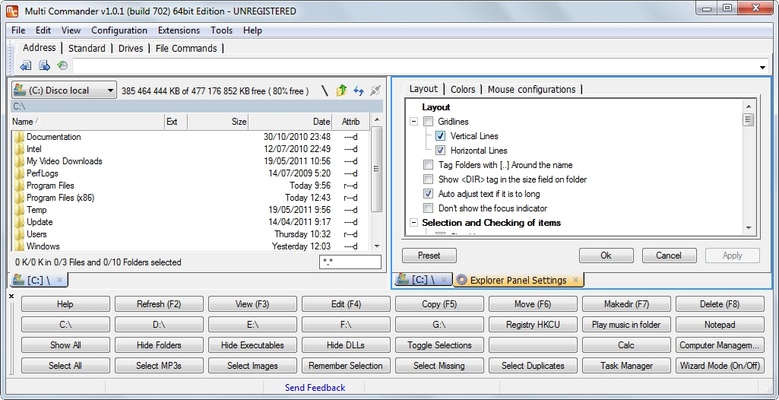The image size is (779, 400).
Task: Confirm settings with the Ok button
Action: (x=606, y=255)
